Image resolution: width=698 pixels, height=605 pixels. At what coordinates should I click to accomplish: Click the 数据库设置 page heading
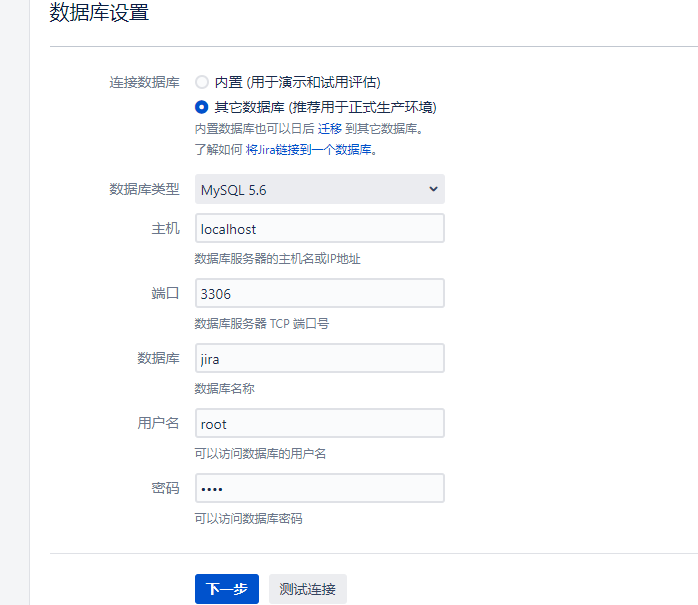click(99, 12)
